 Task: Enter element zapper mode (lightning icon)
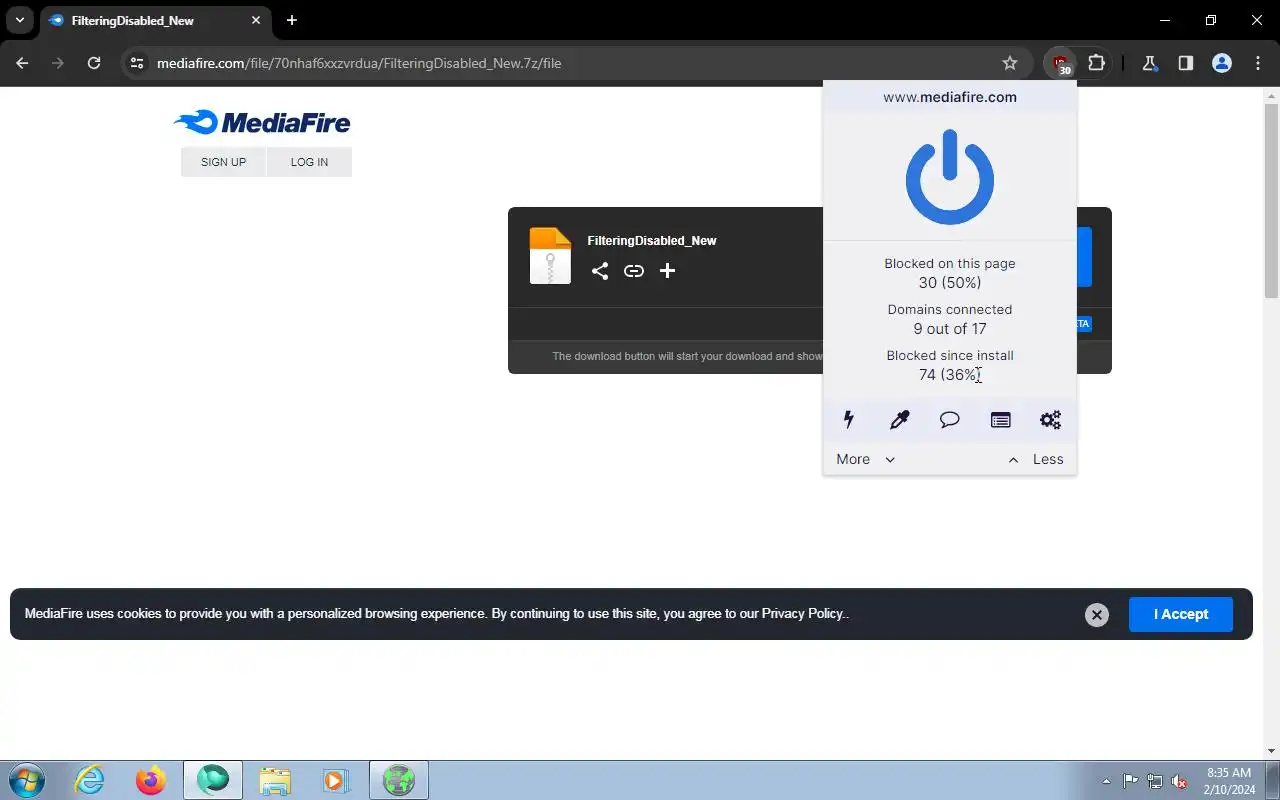[849, 420]
